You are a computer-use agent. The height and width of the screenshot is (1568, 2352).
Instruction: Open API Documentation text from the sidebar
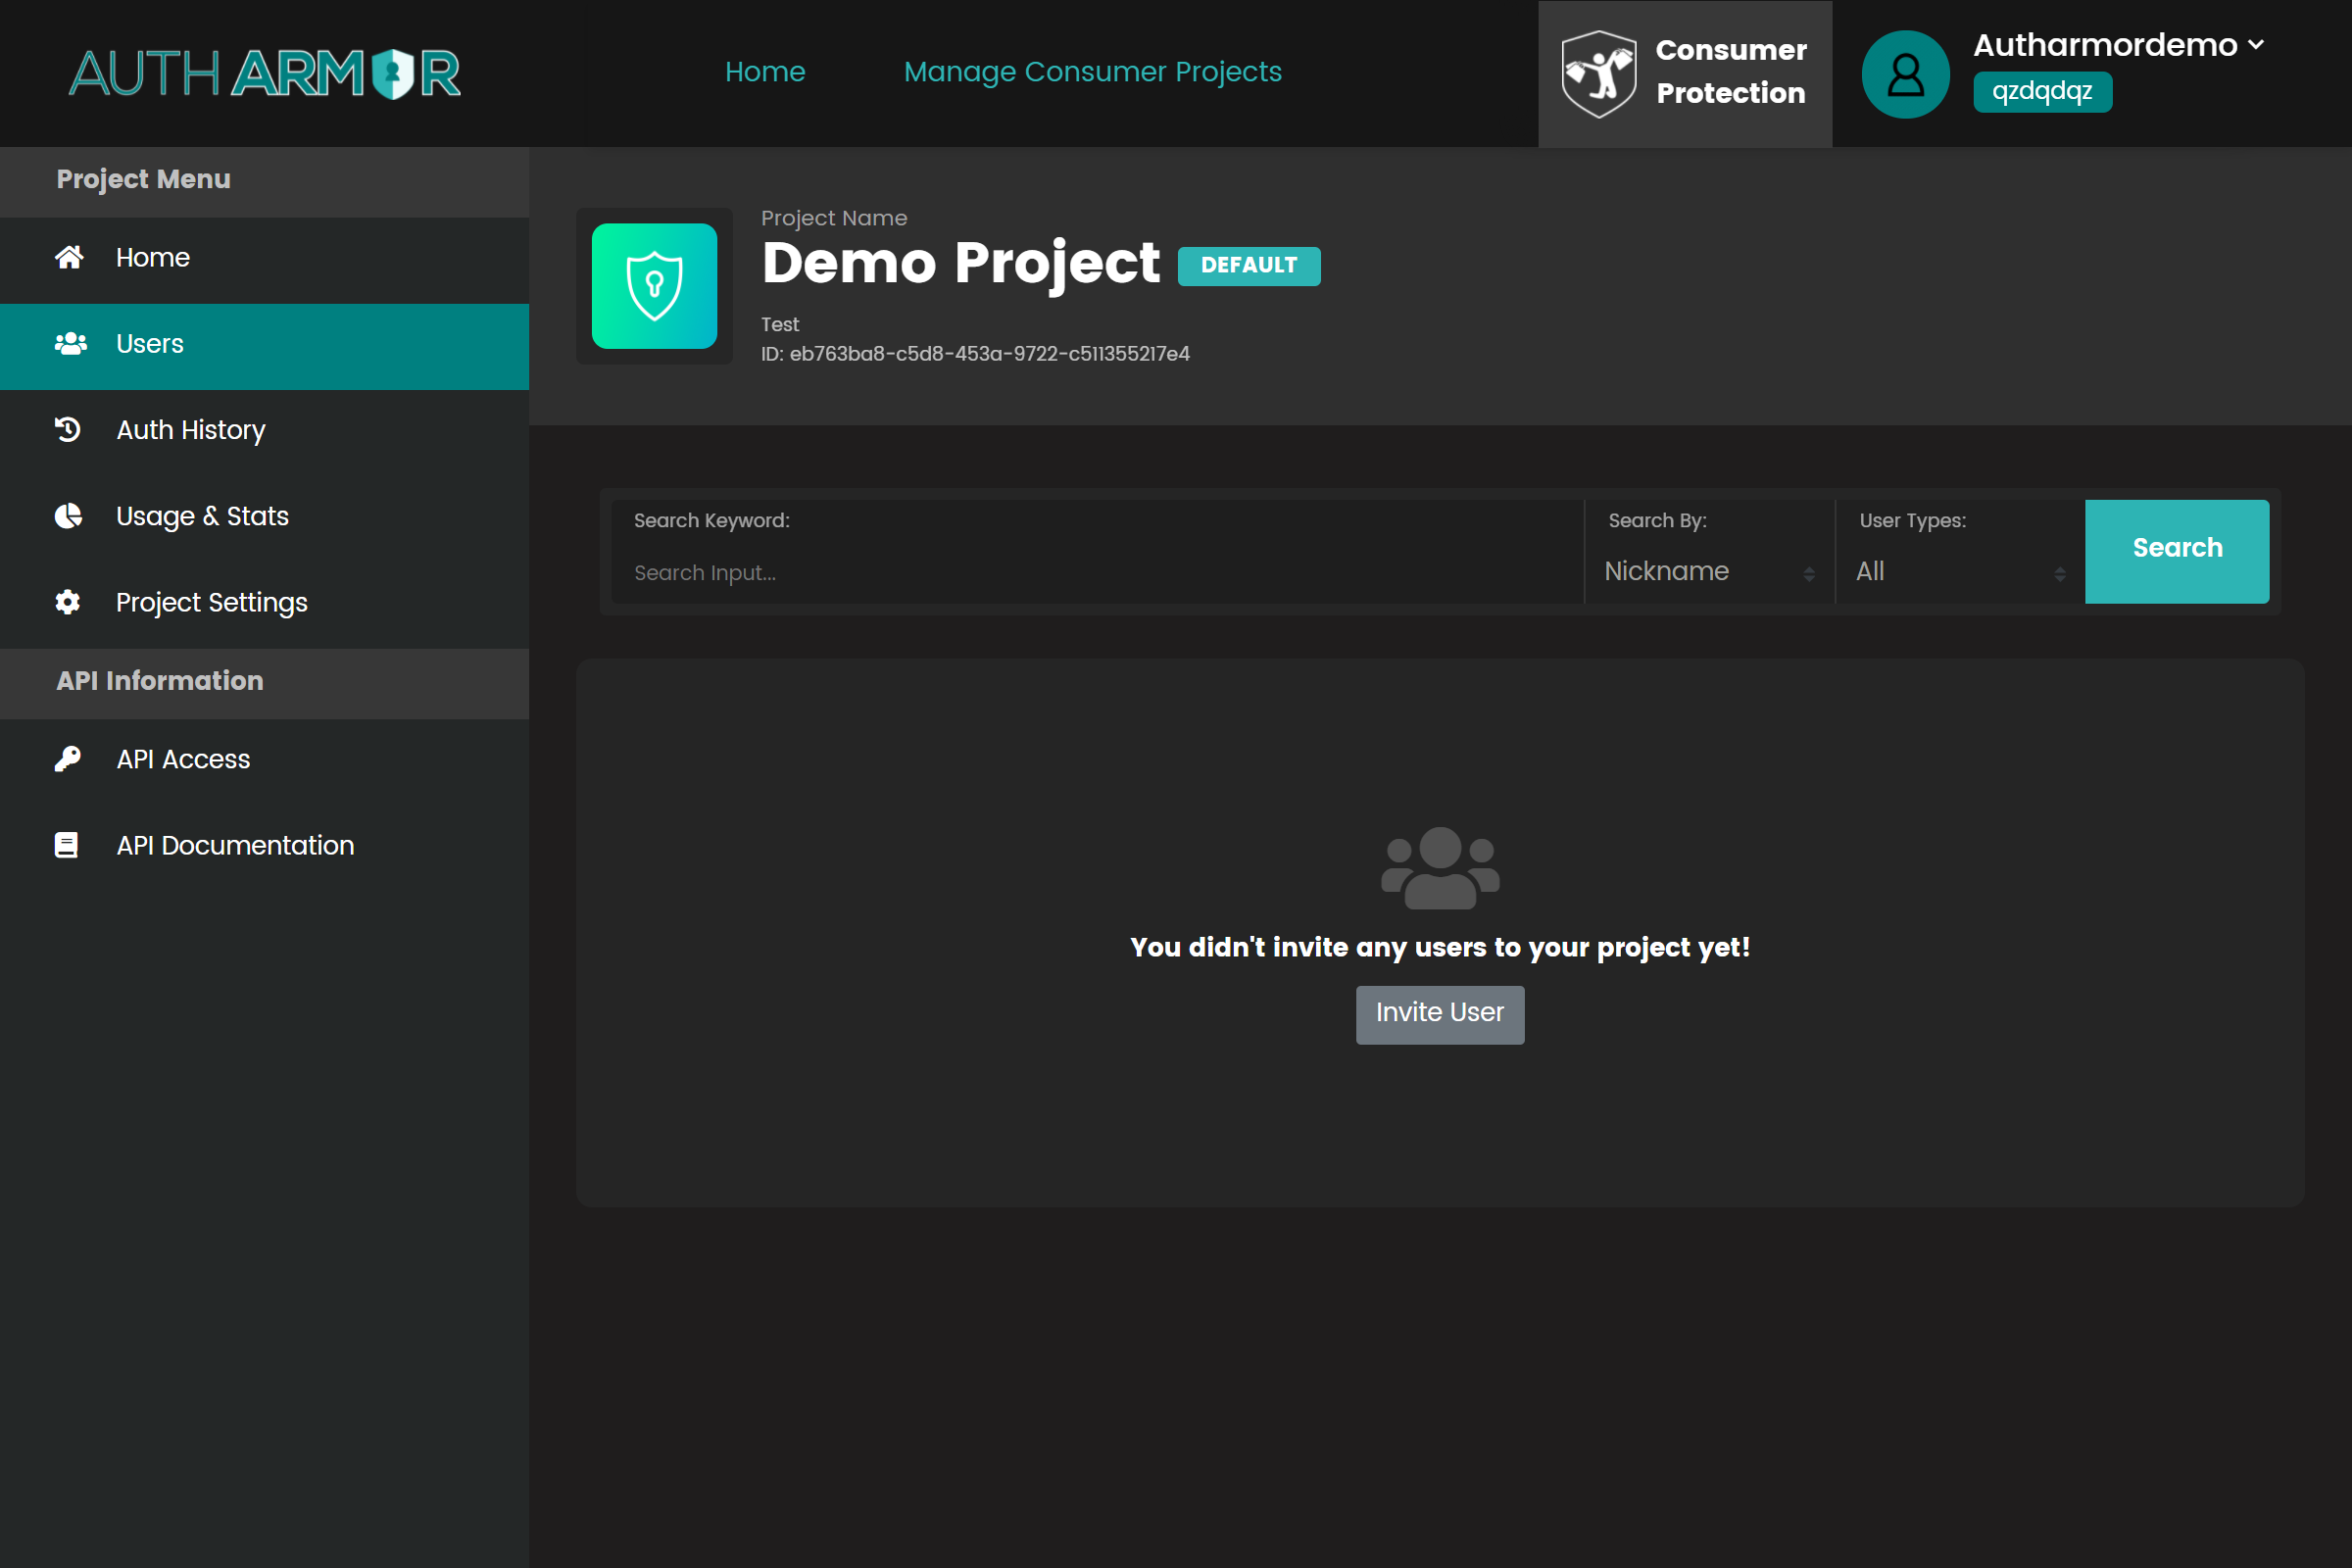tap(235, 845)
